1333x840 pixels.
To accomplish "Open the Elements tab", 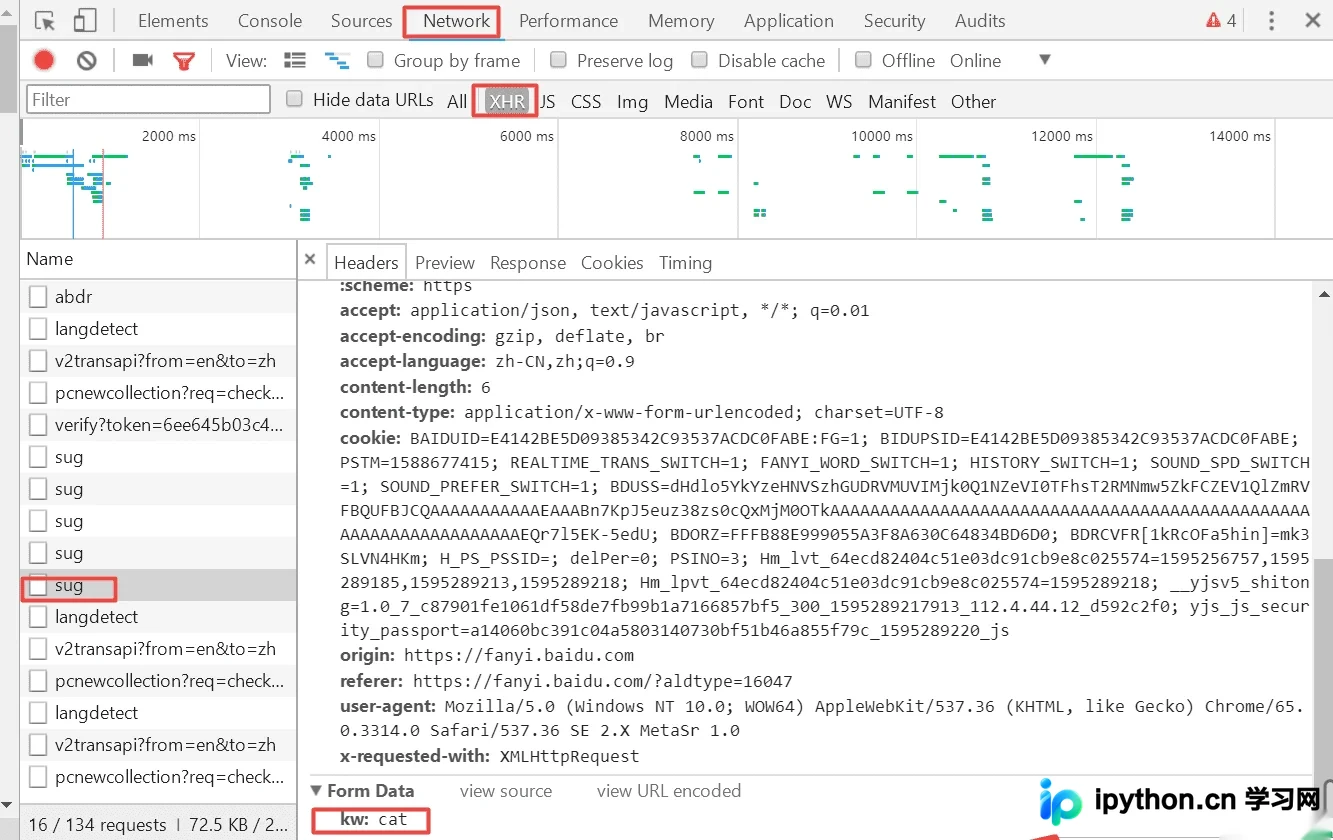I will click(x=173, y=21).
